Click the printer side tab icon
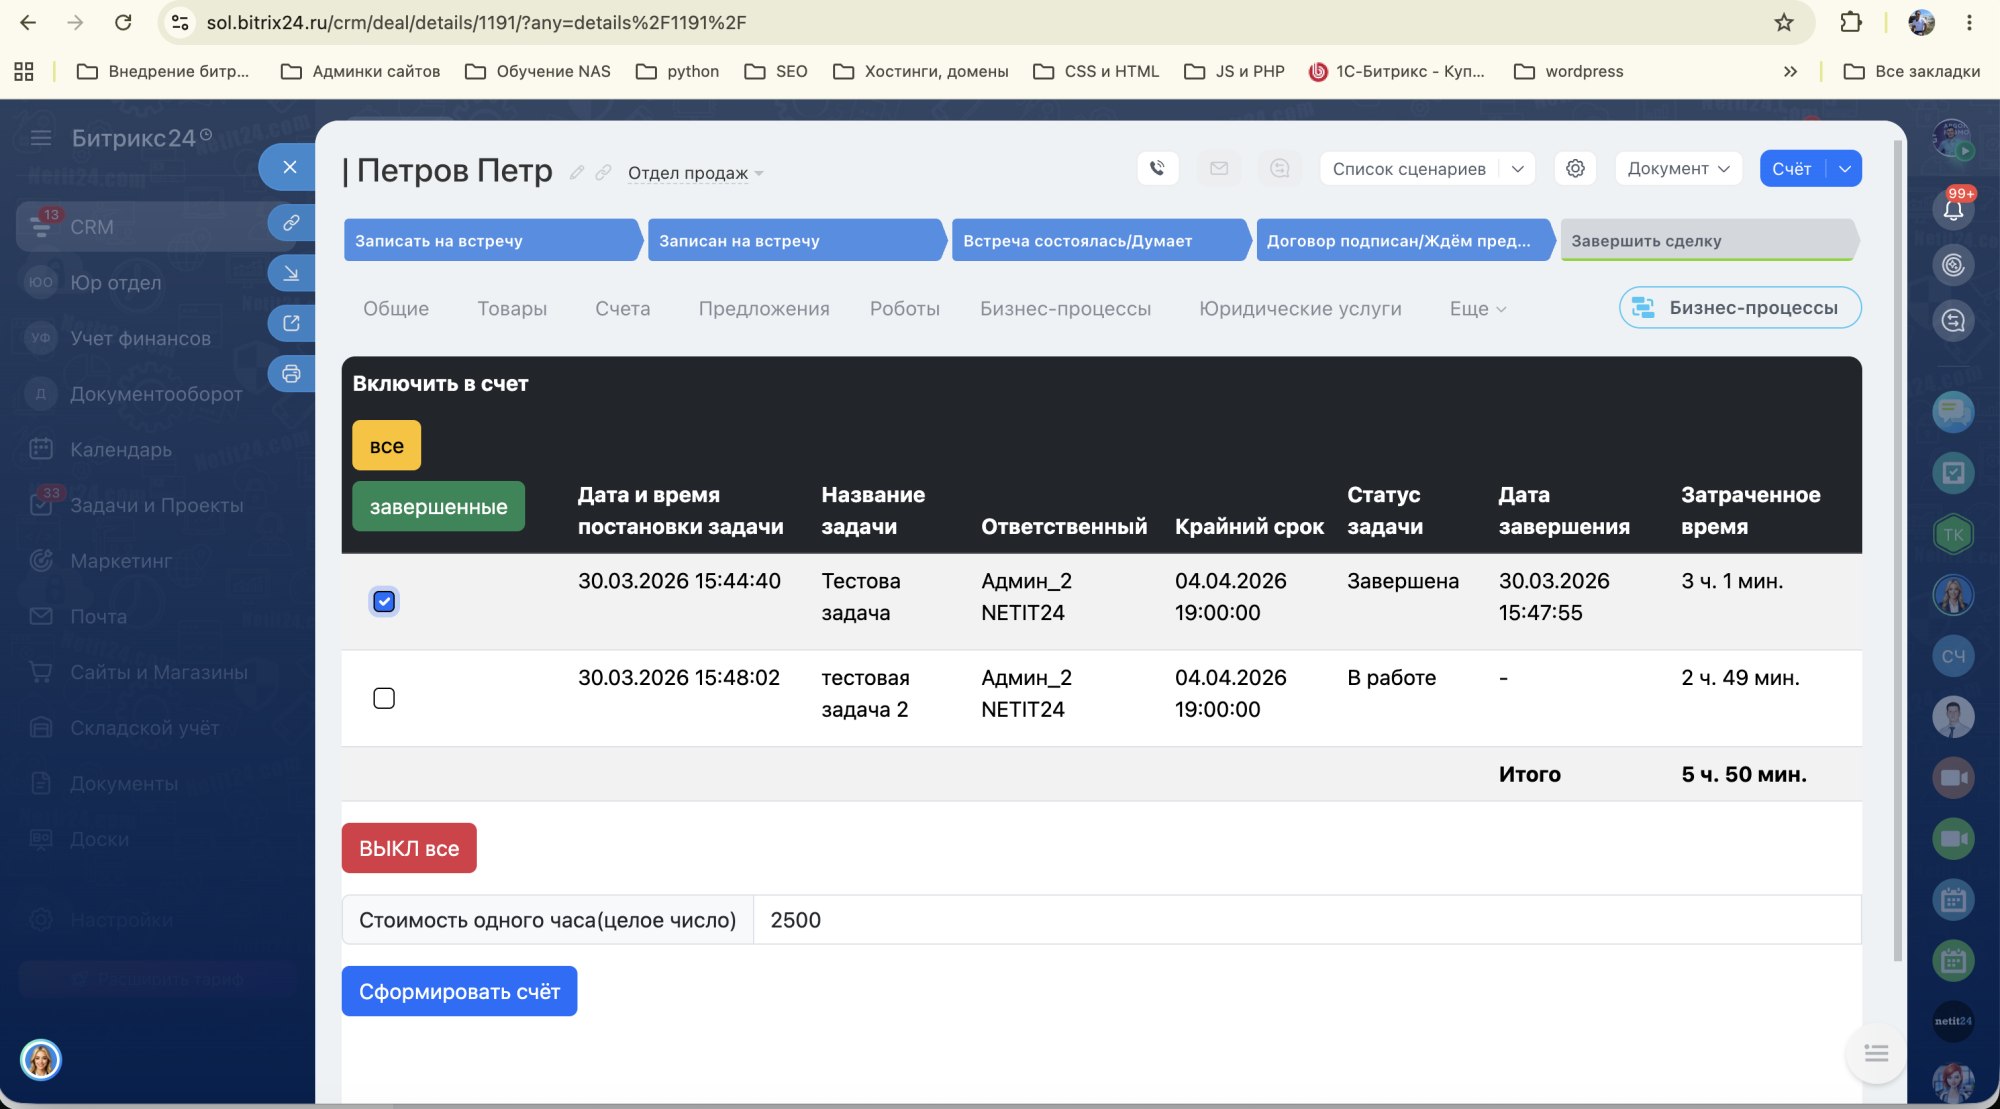Image resolution: width=2000 pixels, height=1109 pixels. (x=291, y=374)
